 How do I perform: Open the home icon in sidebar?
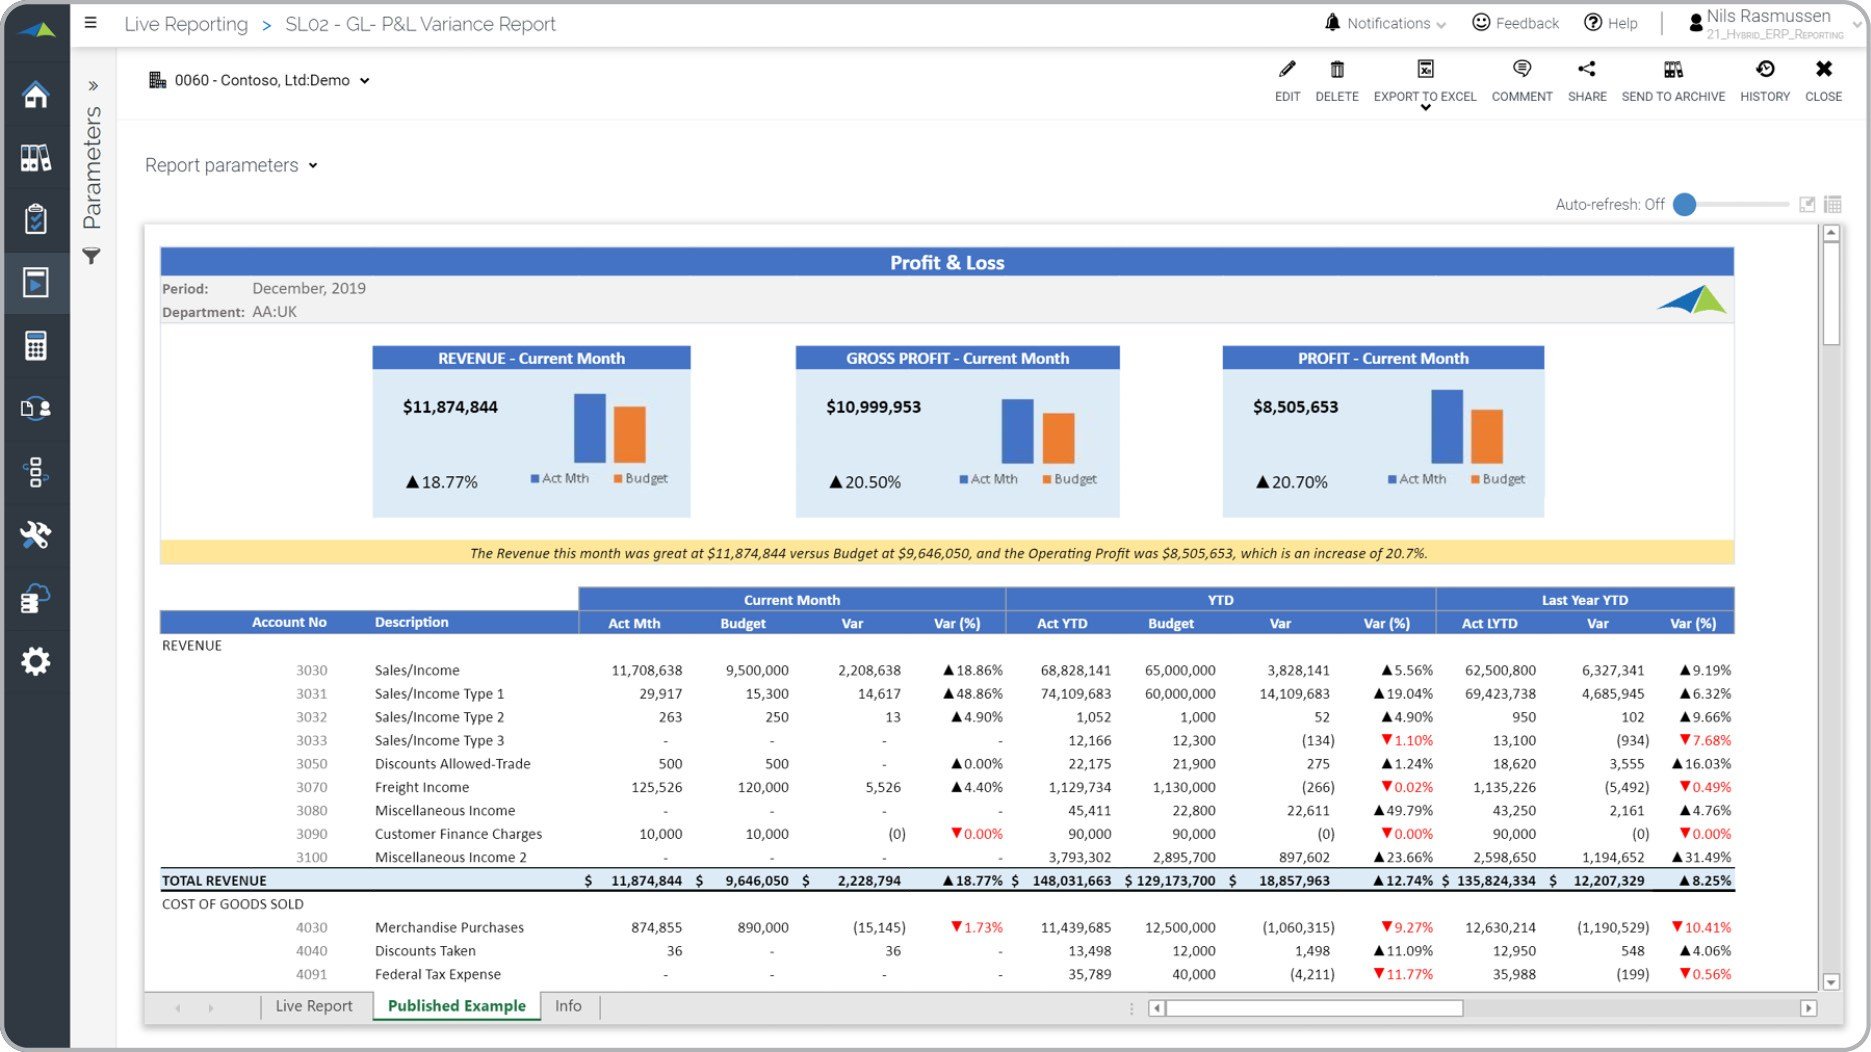36,95
